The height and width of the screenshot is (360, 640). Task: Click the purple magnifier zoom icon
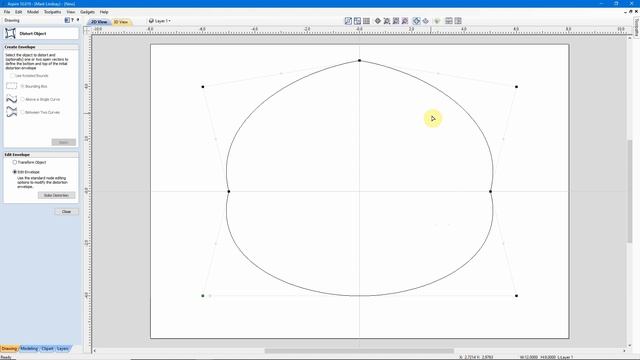(x=404, y=21)
